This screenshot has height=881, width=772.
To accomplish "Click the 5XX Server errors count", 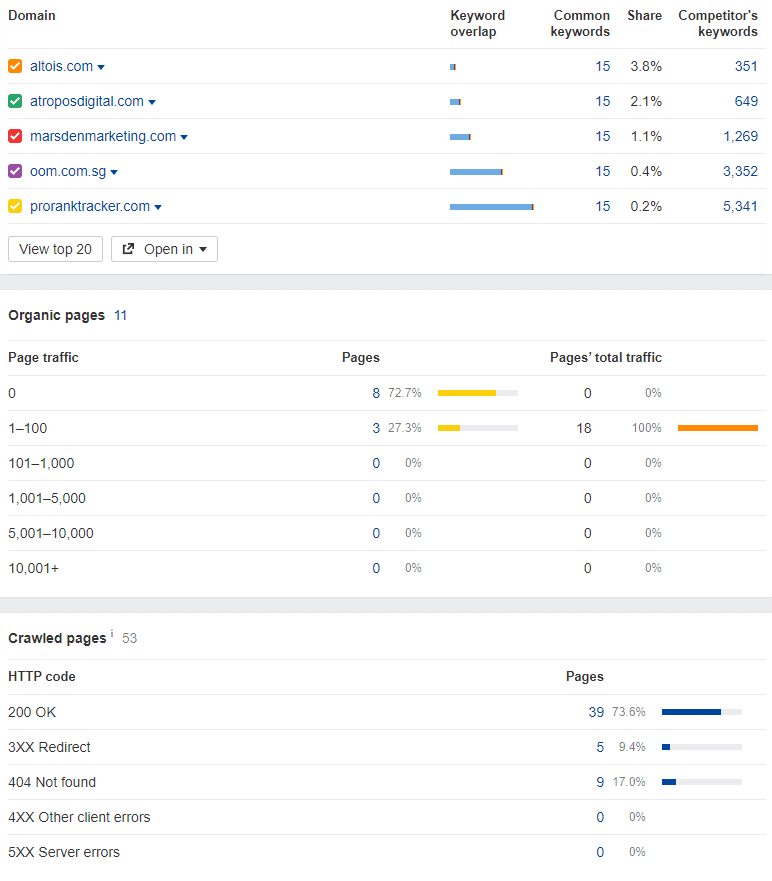I will (x=600, y=852).
